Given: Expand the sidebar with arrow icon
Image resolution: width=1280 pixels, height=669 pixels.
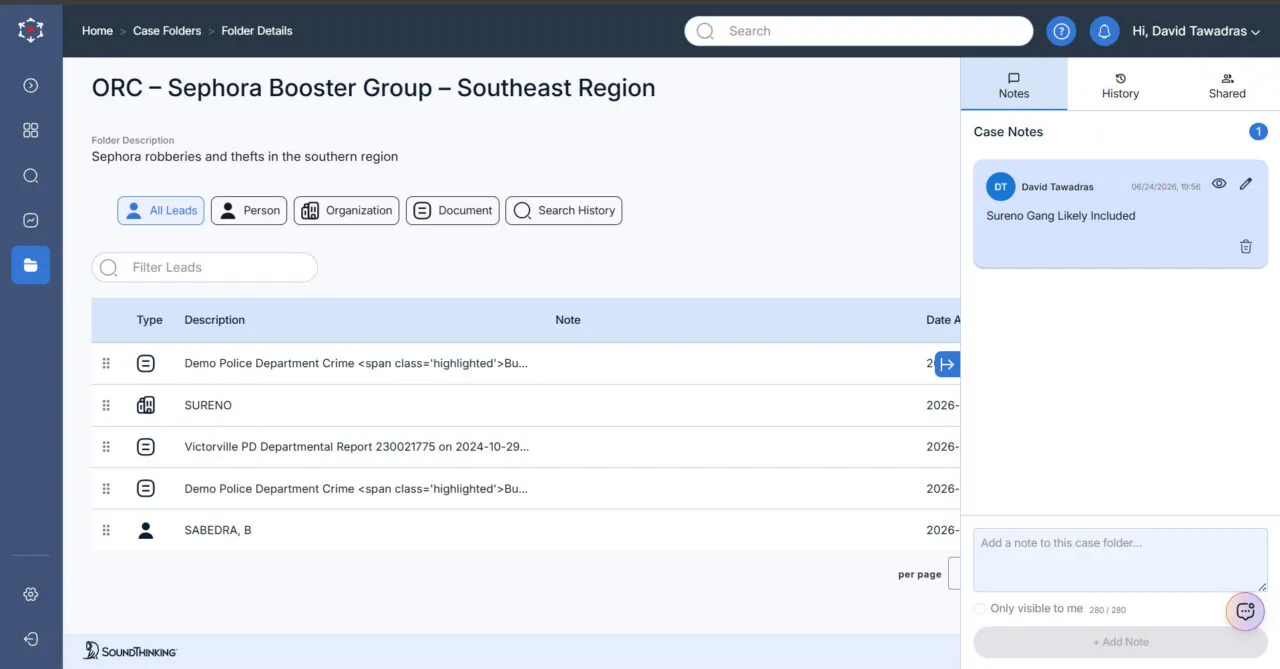Looking at the screenshot, I should (31, 86).
